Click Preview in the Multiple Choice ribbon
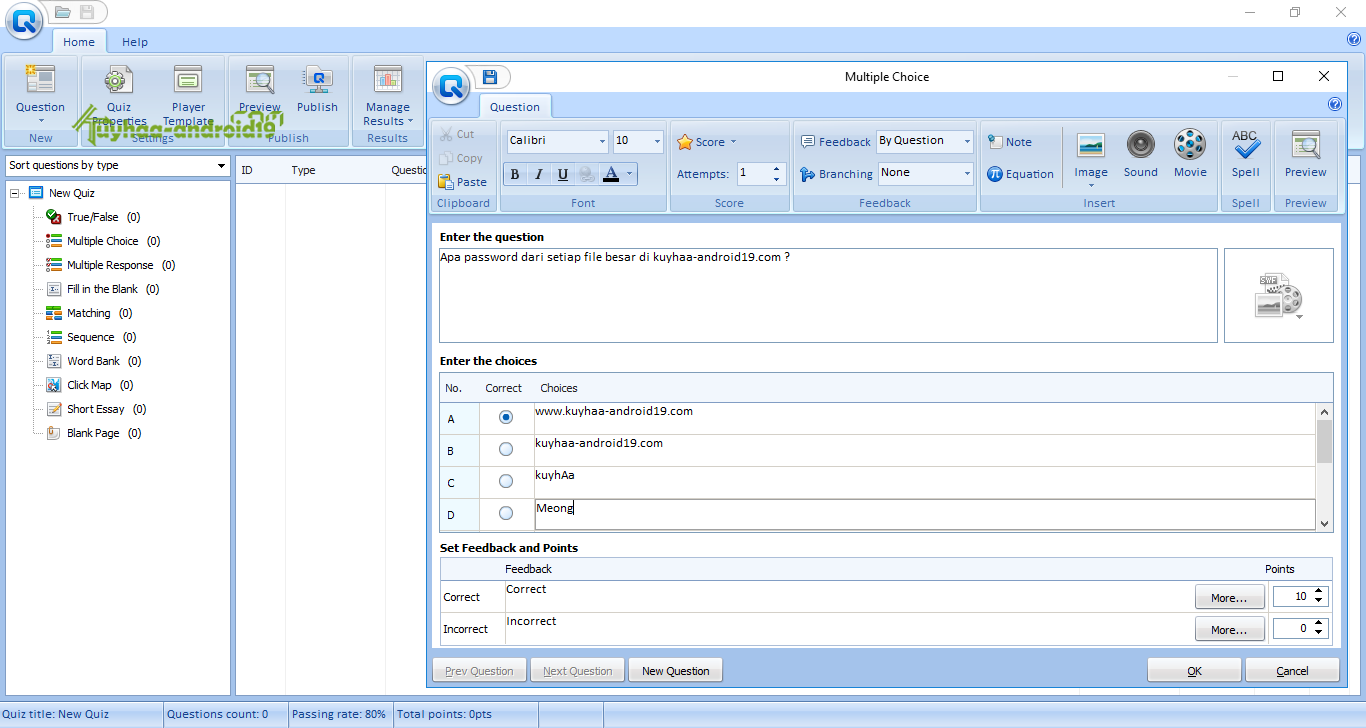1366x728 pixels. click(1306, 155)
